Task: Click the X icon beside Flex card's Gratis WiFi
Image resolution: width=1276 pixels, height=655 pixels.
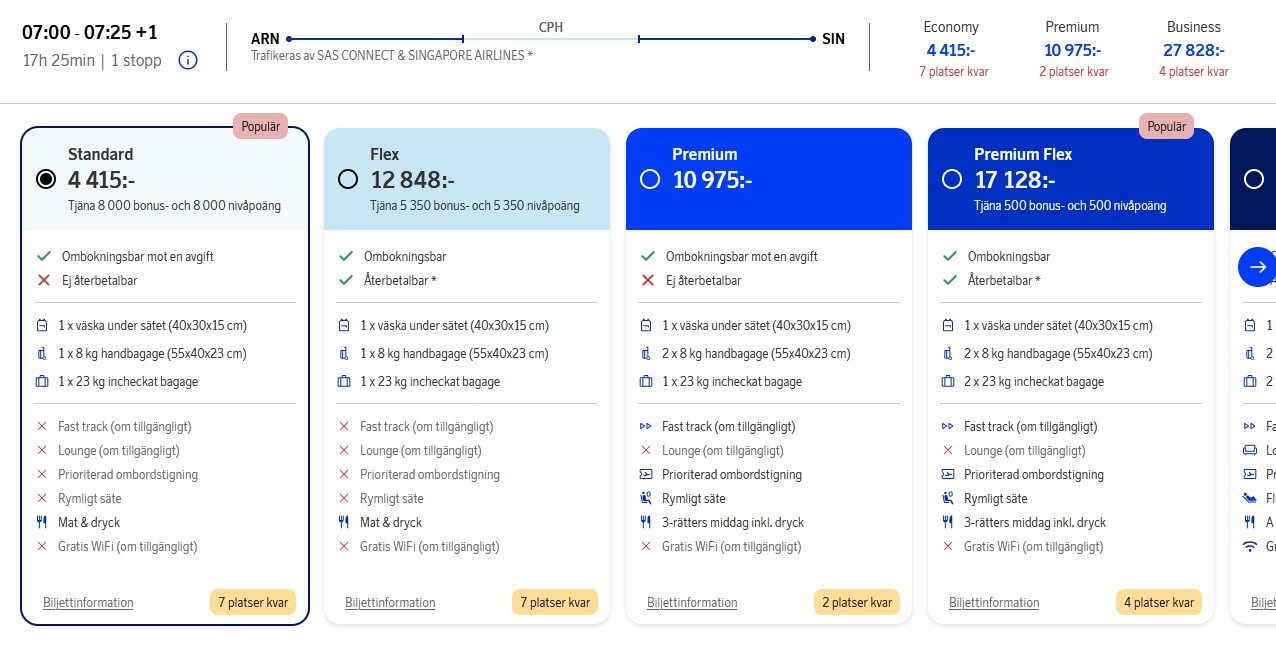Action: pos(344,546)
